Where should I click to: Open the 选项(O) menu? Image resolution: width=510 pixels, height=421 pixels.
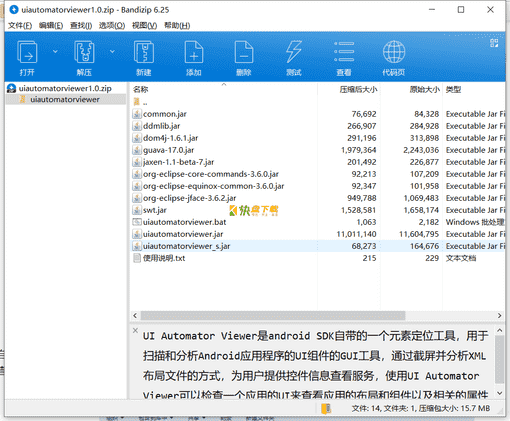(112, 25)
